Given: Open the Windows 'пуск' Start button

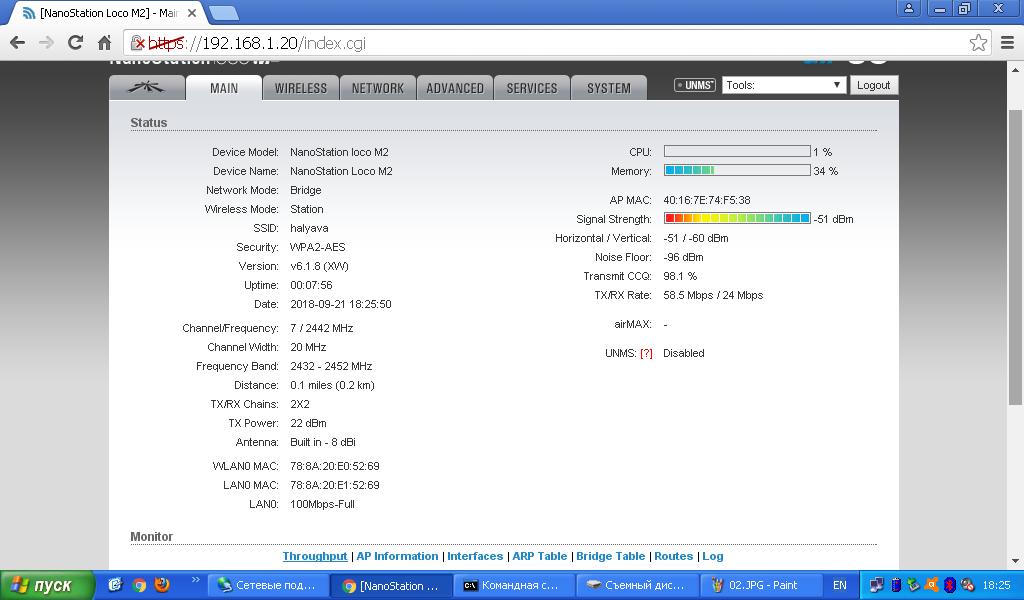Looking at the screenshot, I should click(x=46, y=585).
